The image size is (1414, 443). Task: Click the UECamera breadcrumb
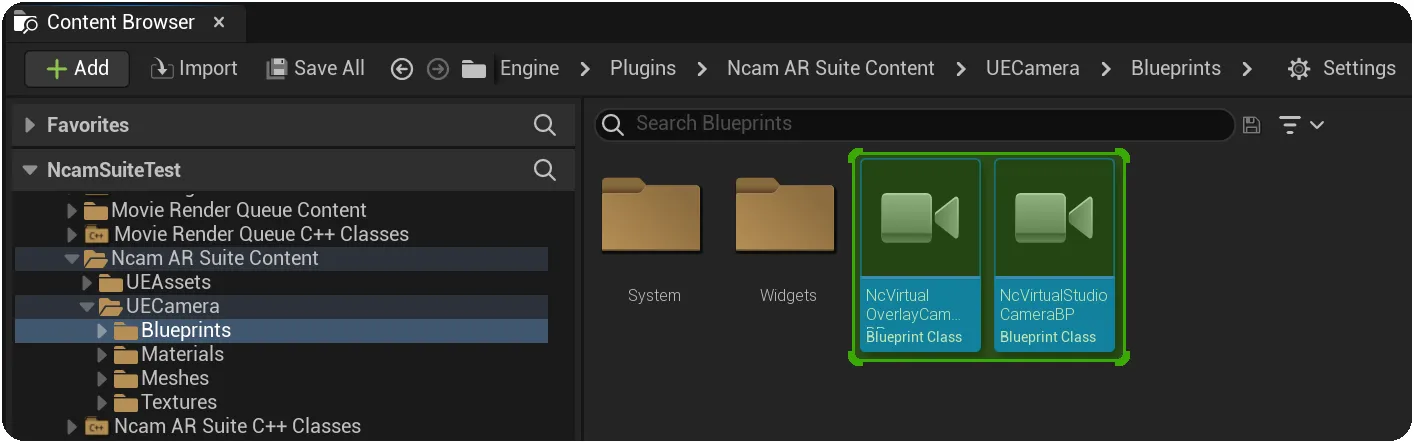(1033, 68)
